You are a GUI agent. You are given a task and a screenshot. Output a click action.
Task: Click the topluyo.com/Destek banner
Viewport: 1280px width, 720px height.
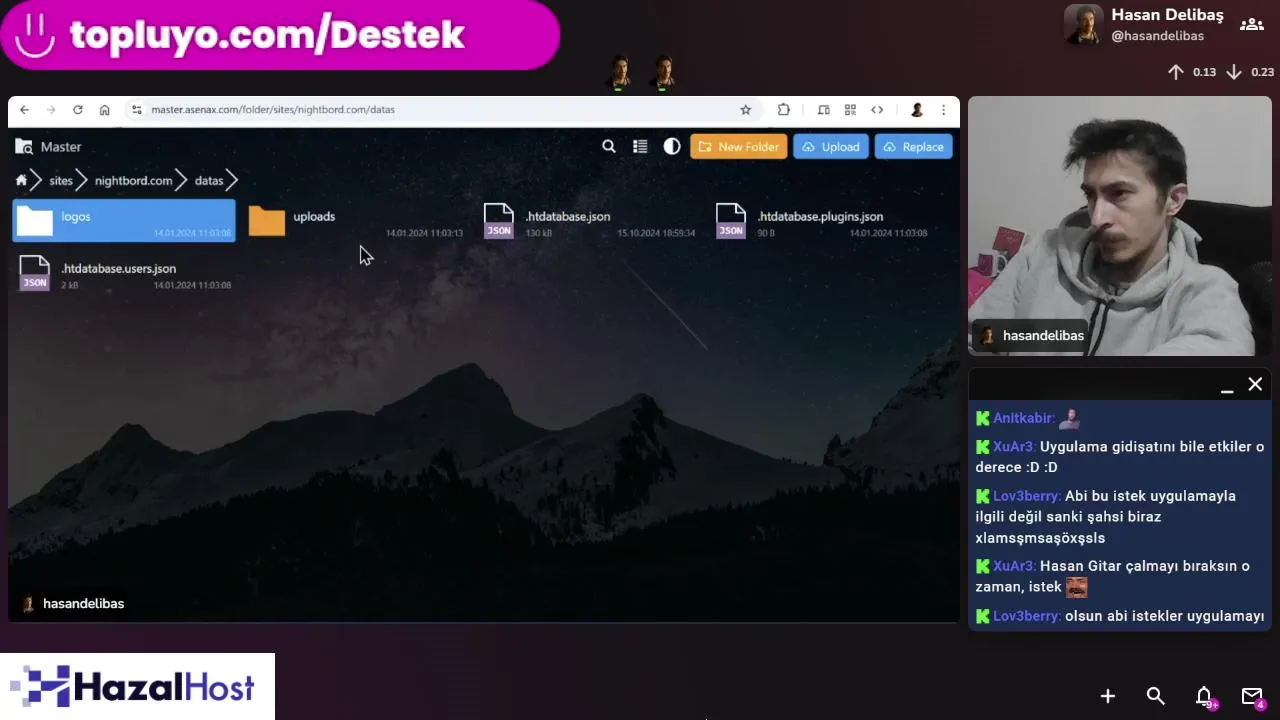click(x=280, y=35)
